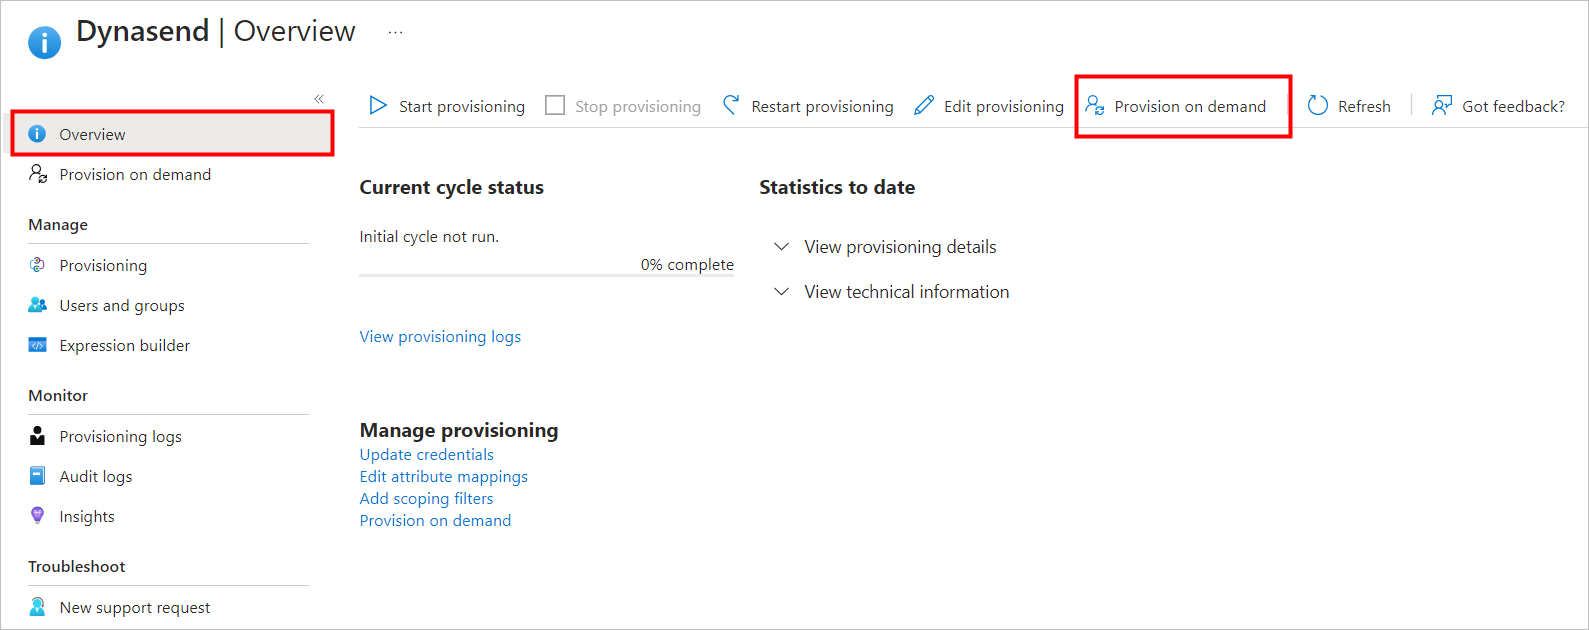
Task: Expand View technical information
Action: tap(781, 291)
